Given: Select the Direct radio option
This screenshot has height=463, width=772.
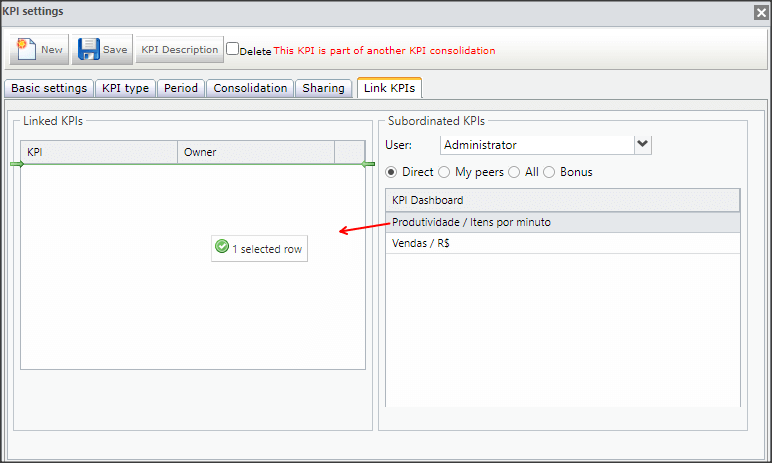Looking at the screenshot, I should 391,172.
